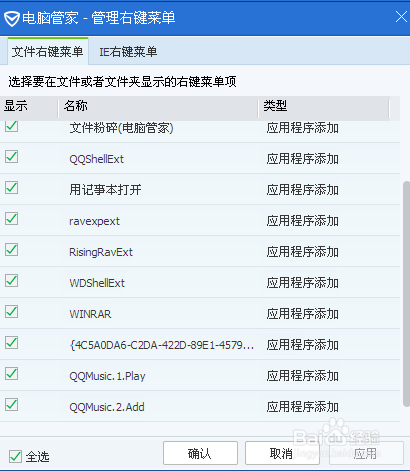Toggle the 全选 select-all checkbox

15,456
